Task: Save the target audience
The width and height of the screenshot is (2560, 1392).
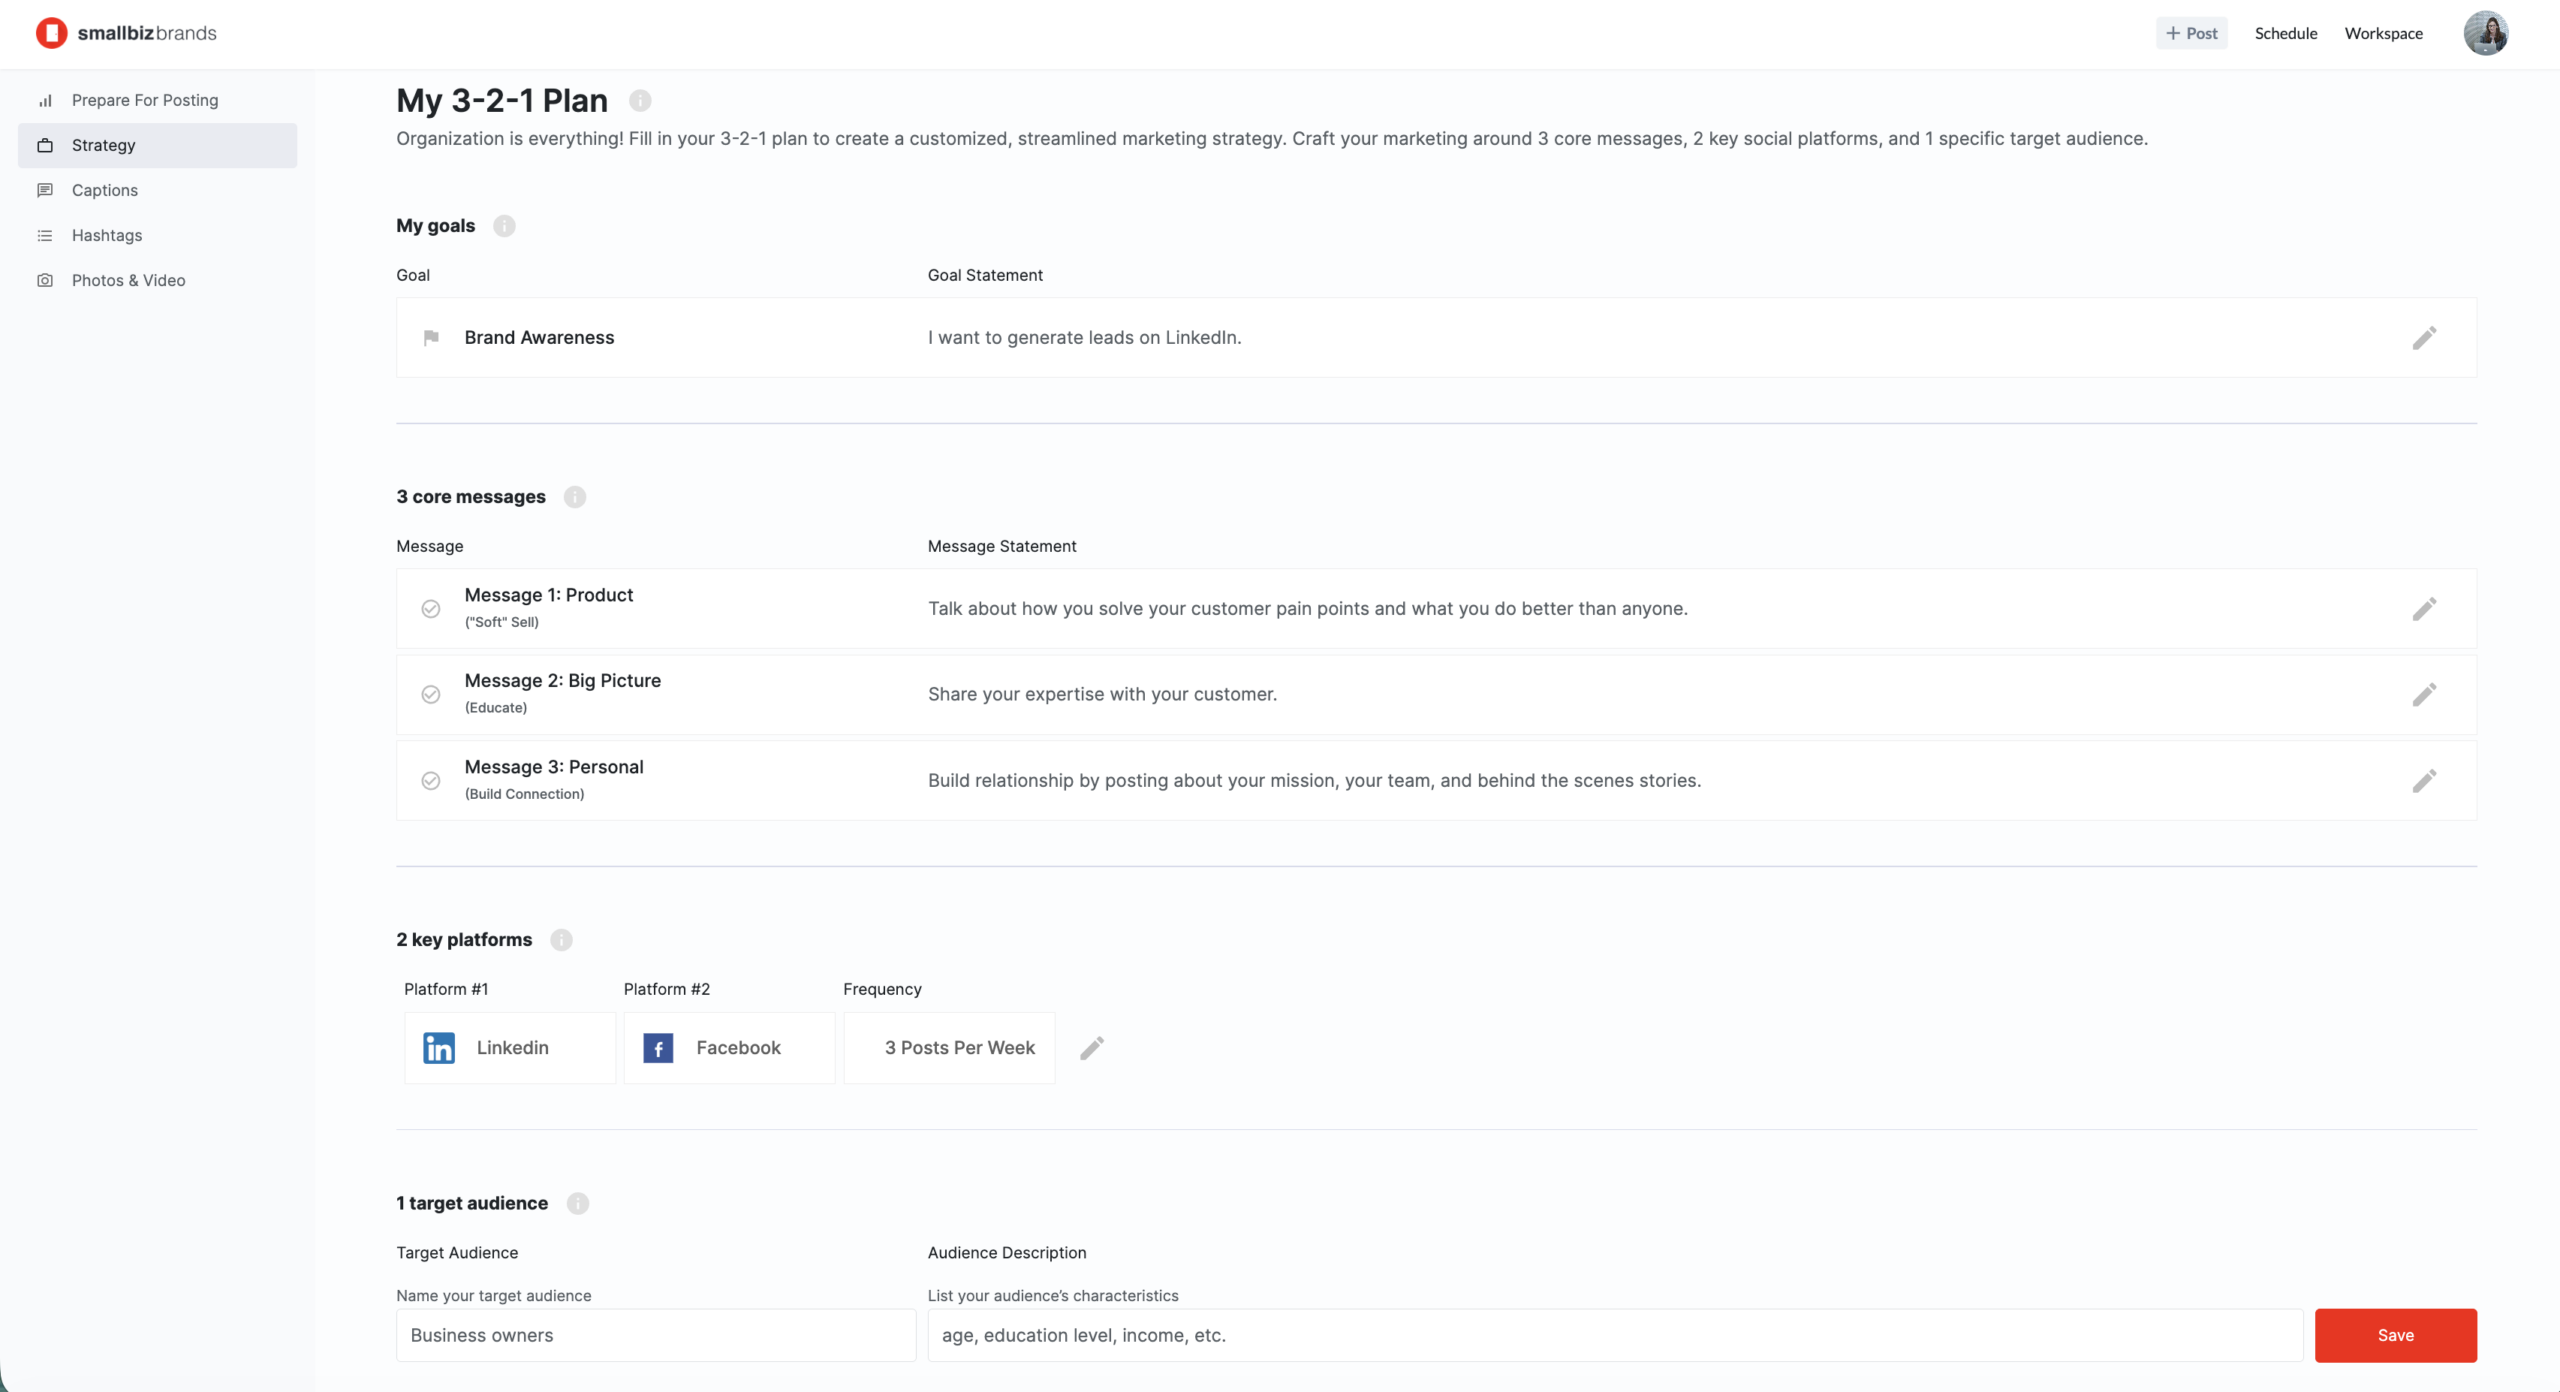Action: 2395,1335
